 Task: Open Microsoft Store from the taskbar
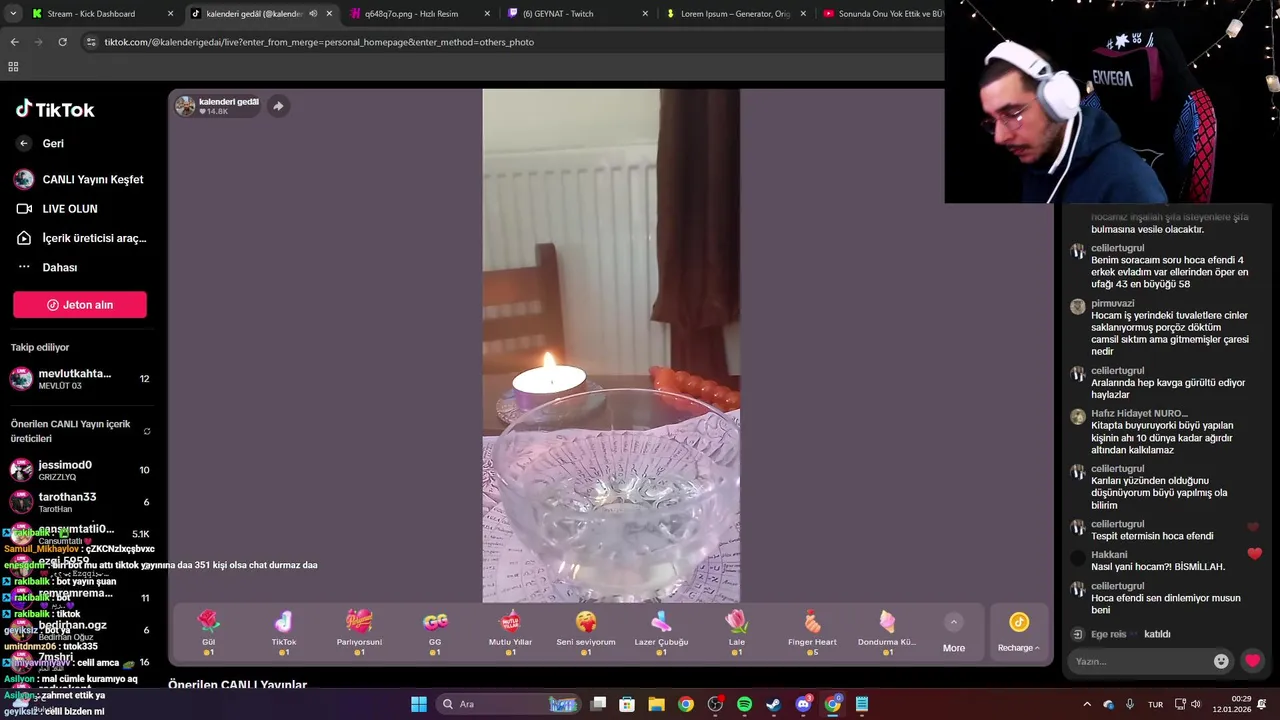click(x=627, y=704)
